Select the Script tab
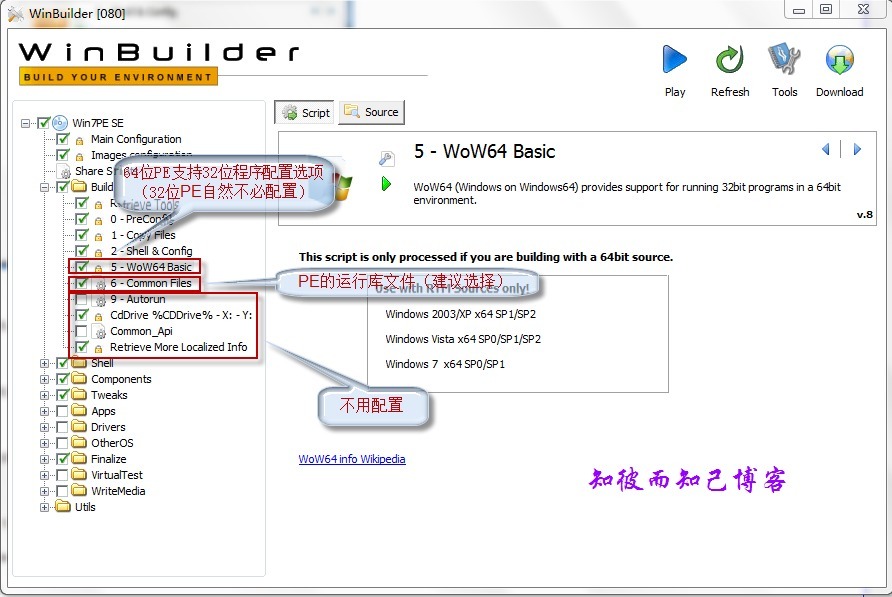 tap(304, 112)
